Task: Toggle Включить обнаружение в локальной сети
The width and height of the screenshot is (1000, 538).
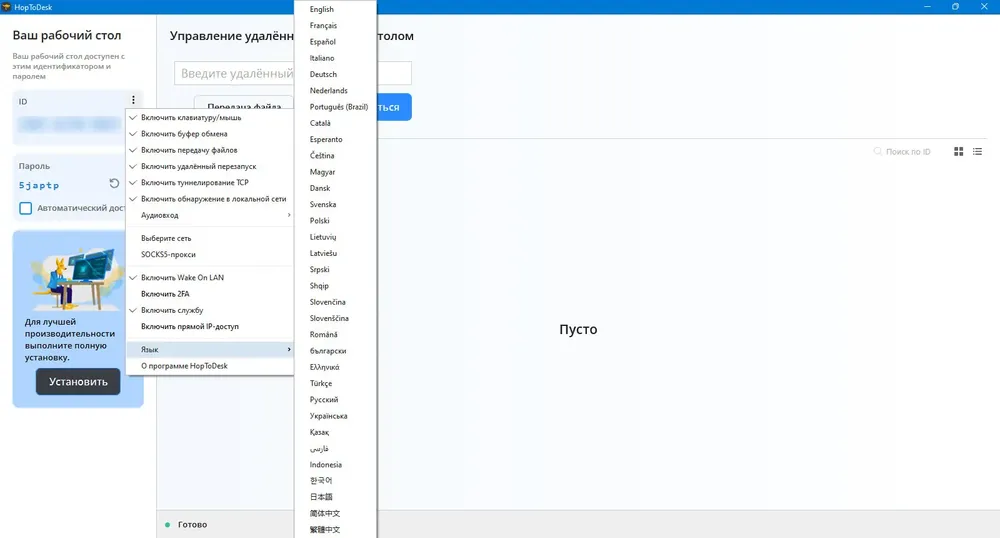Action: click(210, 199)
